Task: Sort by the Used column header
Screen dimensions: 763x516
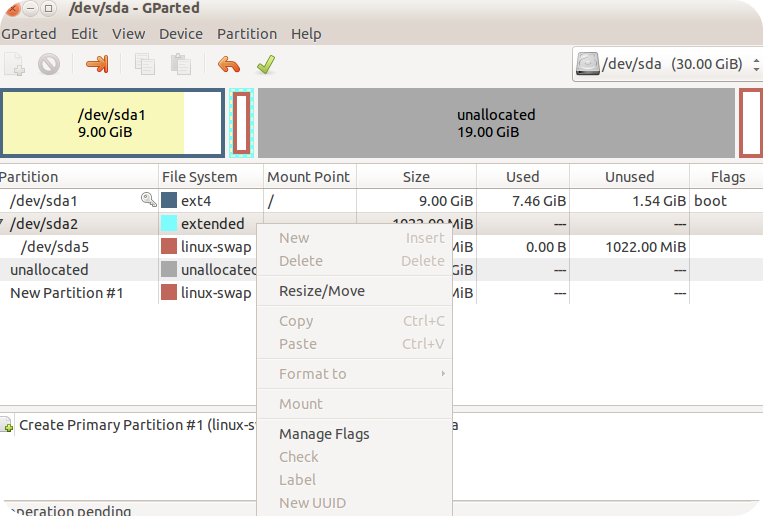Action: (523, 177)
